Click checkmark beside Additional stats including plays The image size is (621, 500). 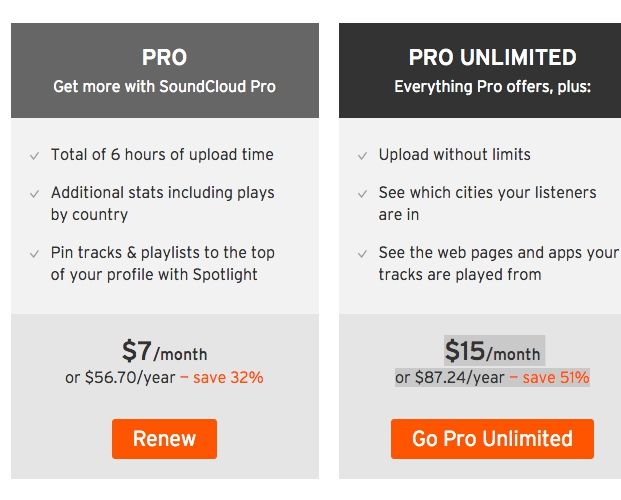(x=34, y=194)
